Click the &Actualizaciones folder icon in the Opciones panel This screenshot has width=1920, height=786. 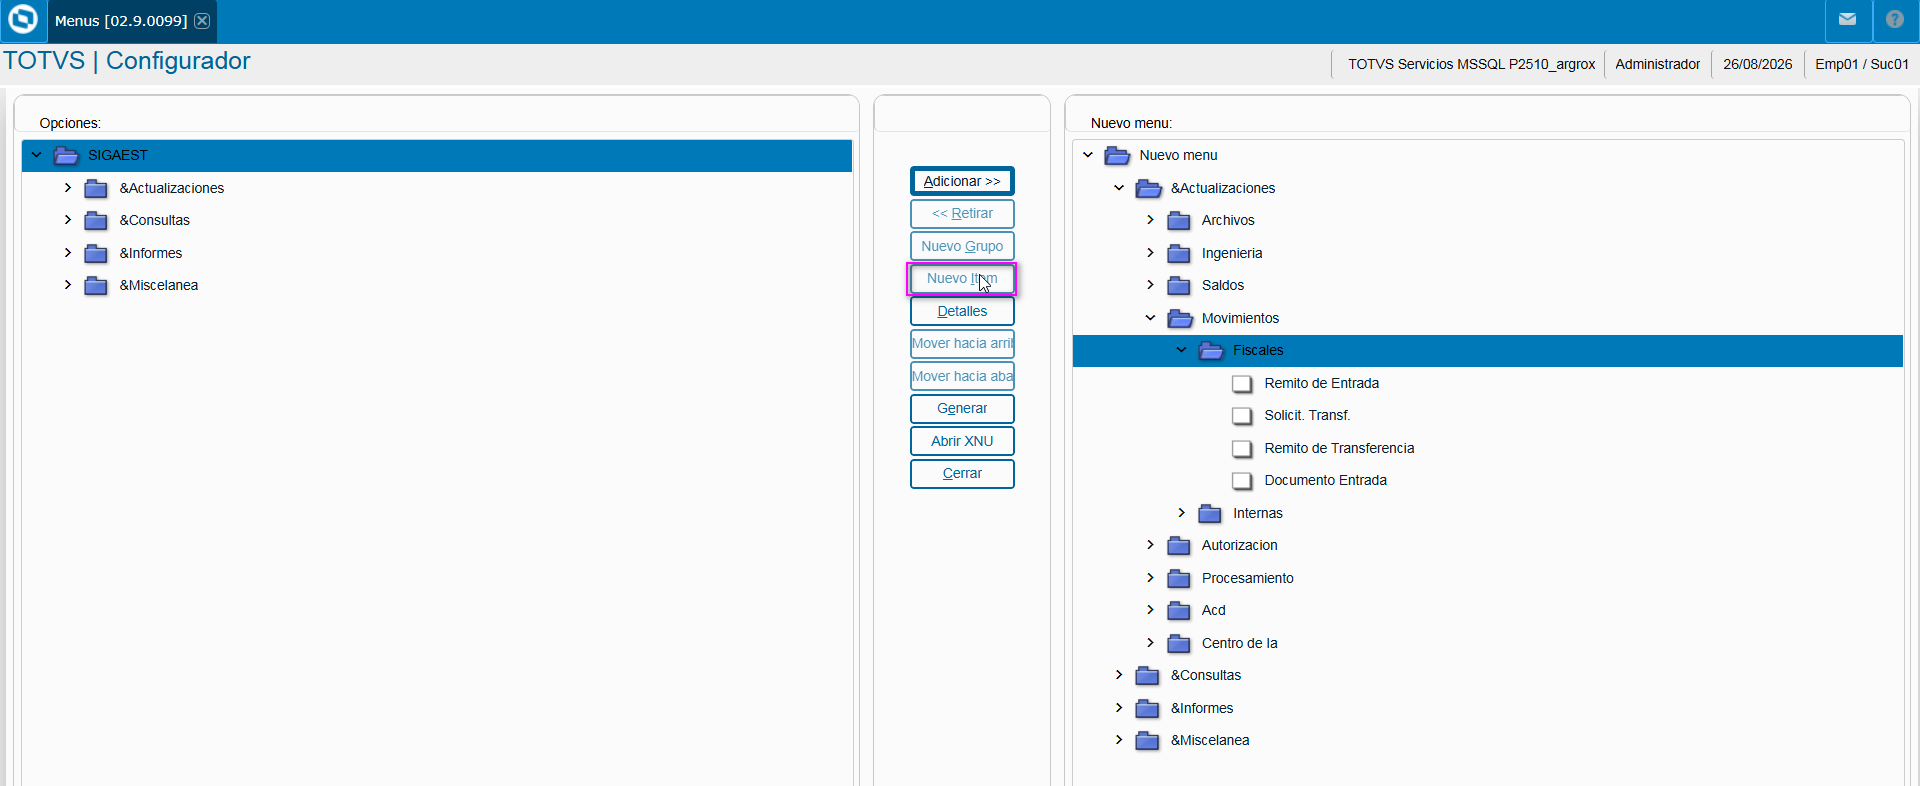coord(96,188)
